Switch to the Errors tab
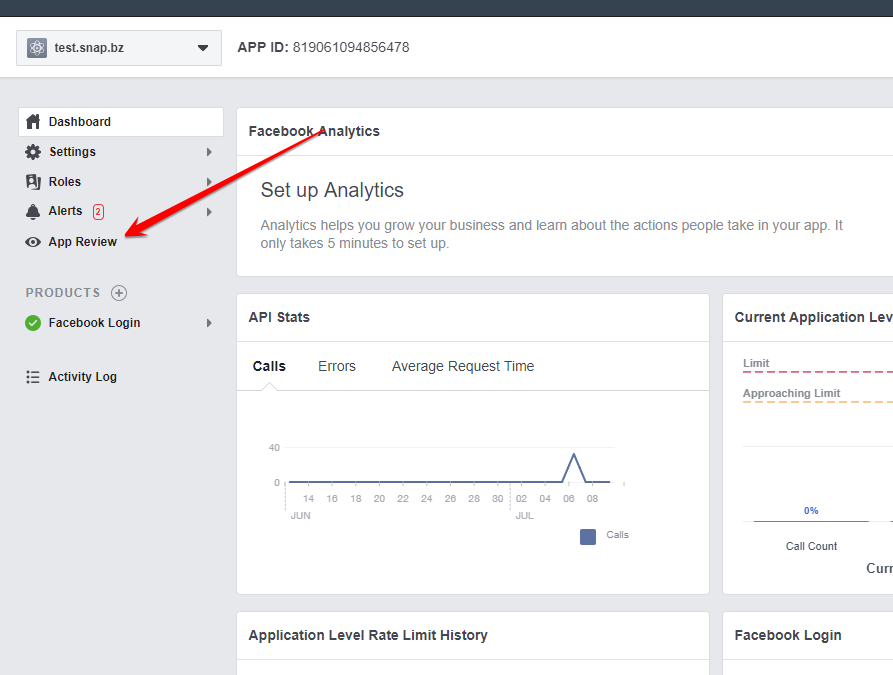 click(337, 366)
